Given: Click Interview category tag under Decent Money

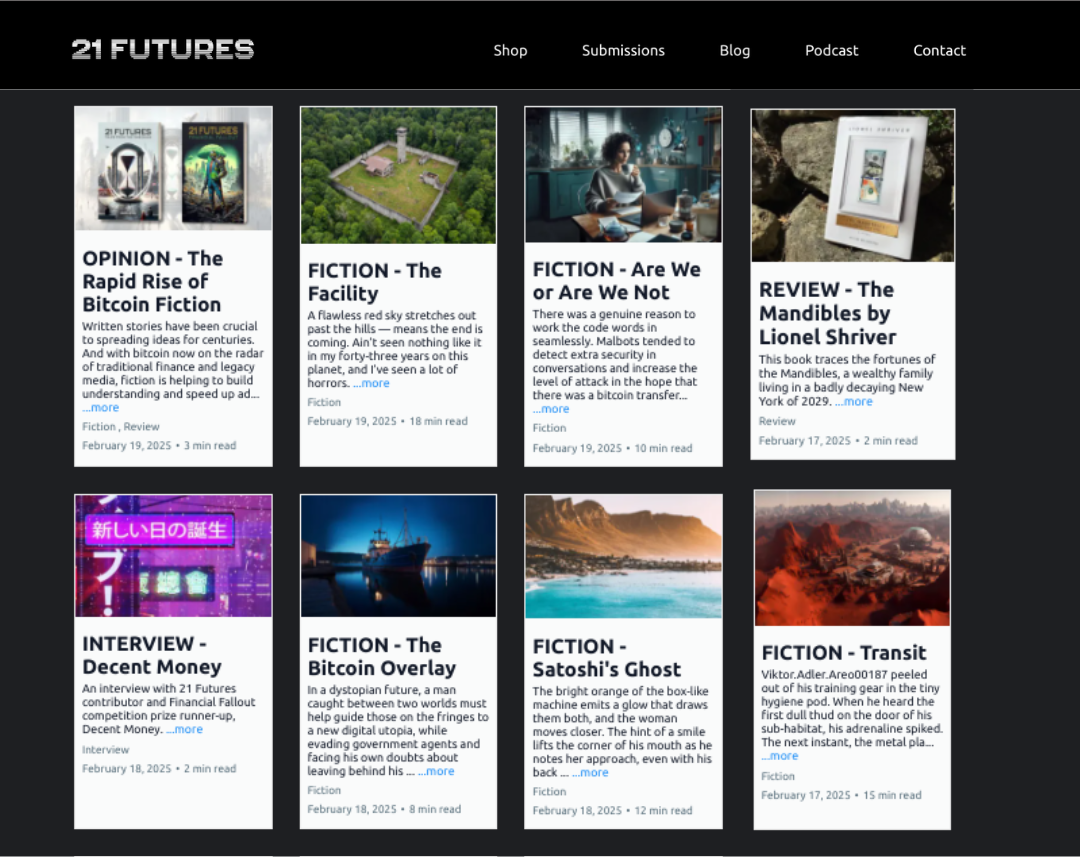Looking at the screenshot, I should (x=106, y=749).
